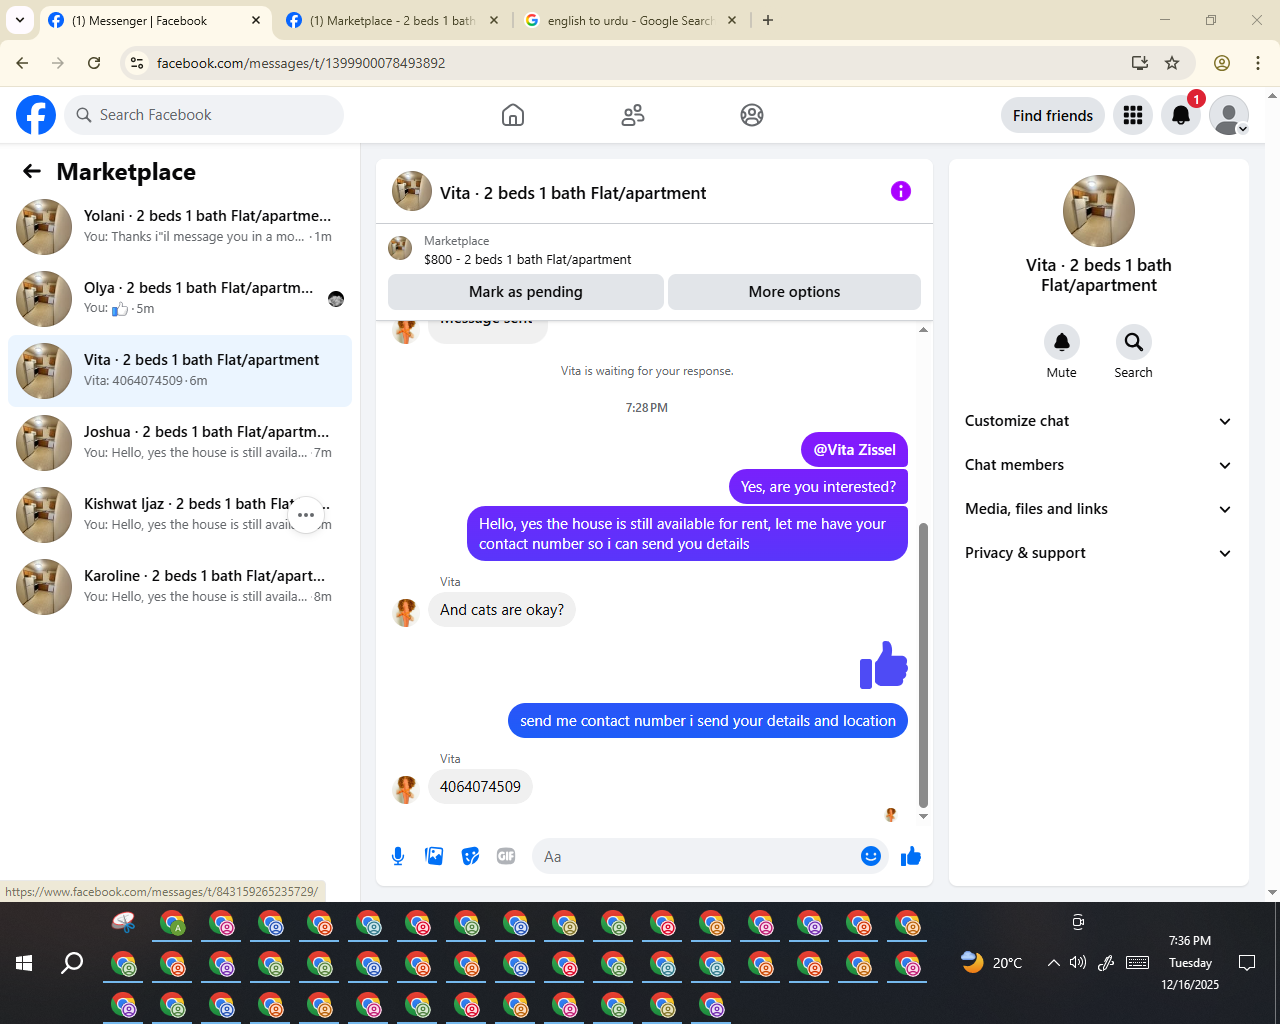Select the Messenger Facebook browser tab
Screen dimensions: 1280x1024
[155, 20]
